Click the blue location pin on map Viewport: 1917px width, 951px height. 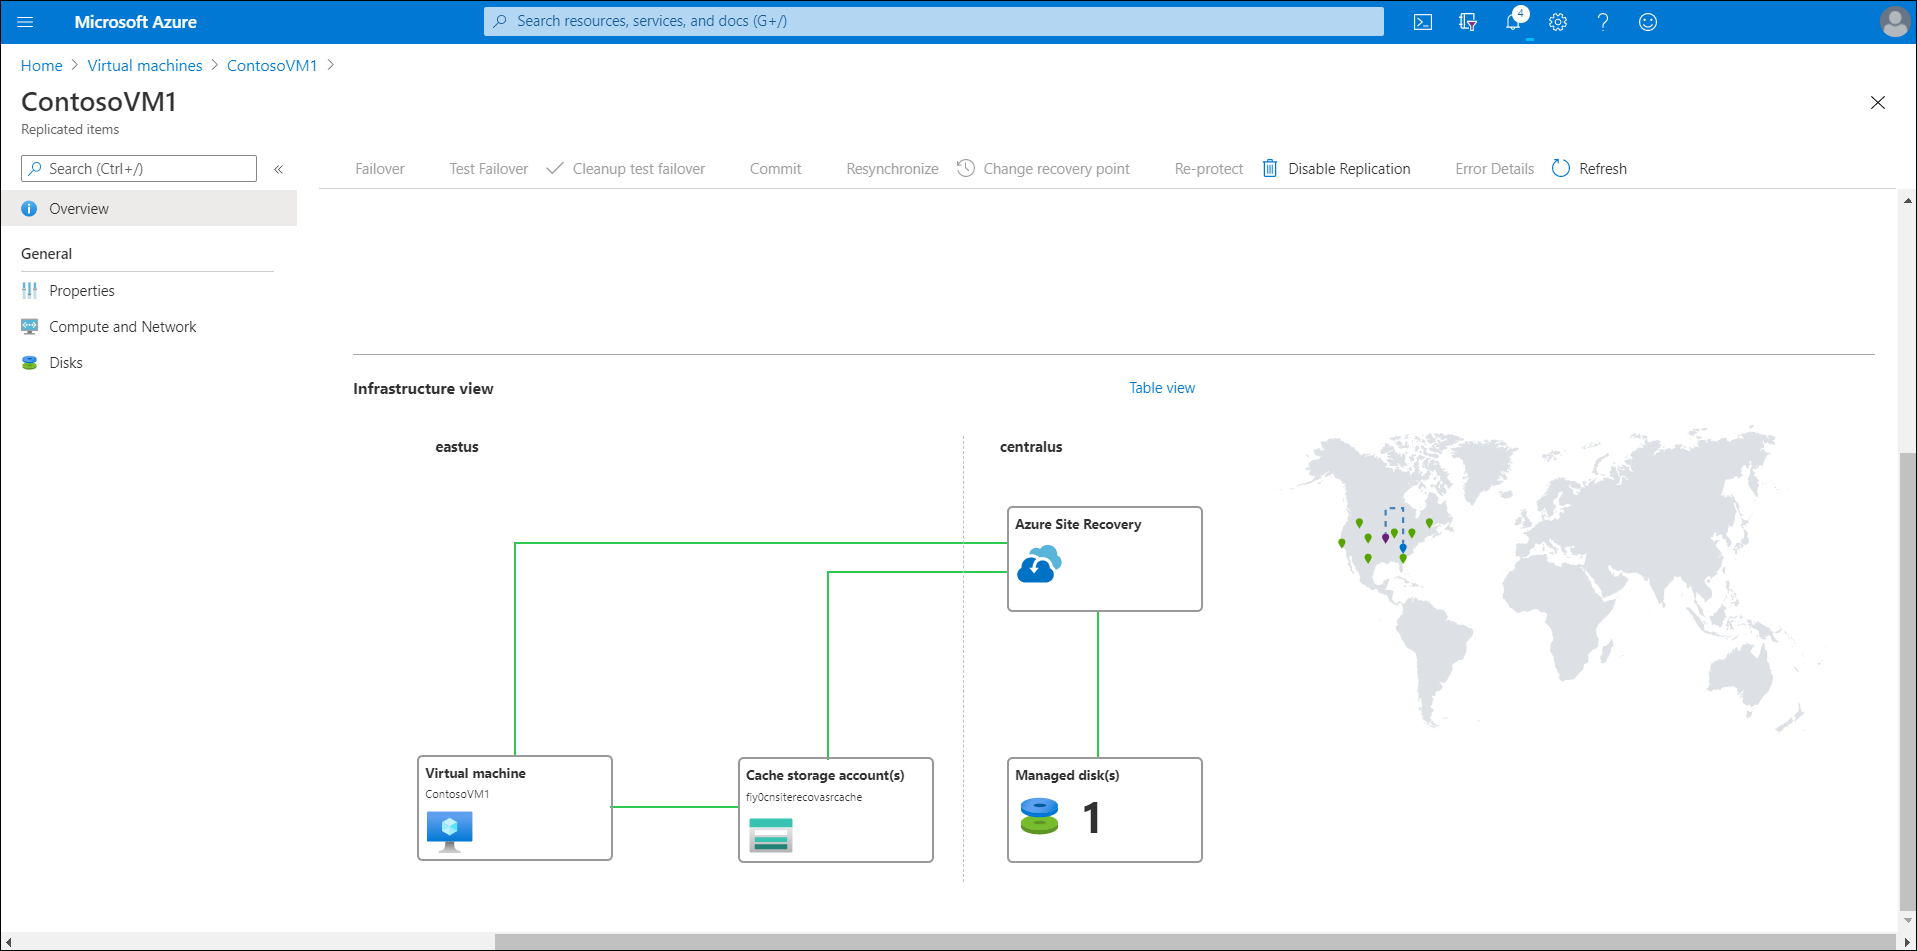1403,547
